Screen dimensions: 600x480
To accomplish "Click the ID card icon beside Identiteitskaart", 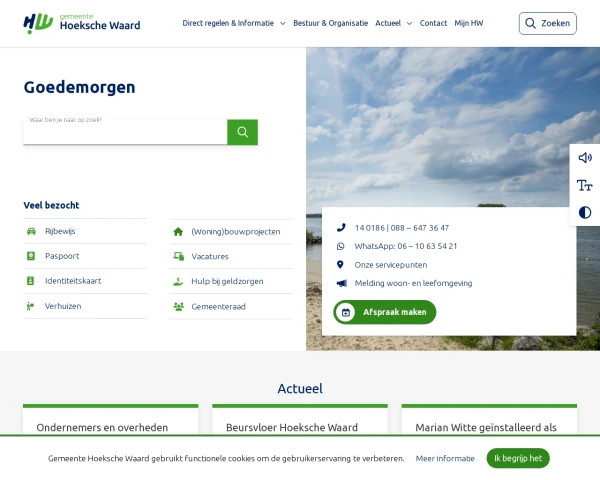I will [31, 281].
